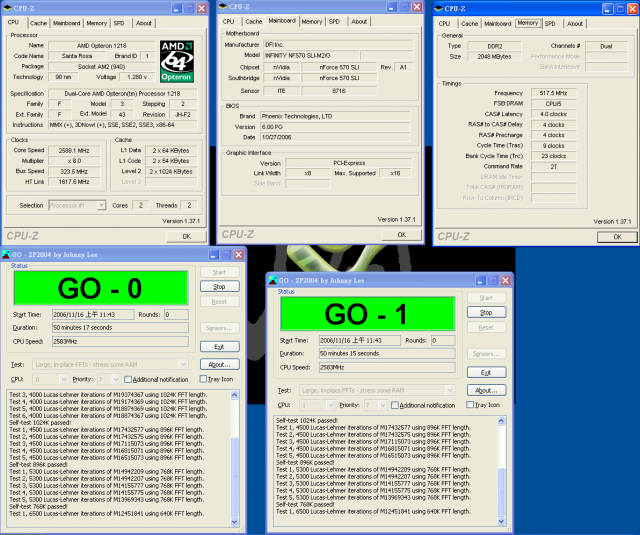The image size is (640, 535).
Task: Close the GO - 0 SP2004 window
Action: coord(239,255)
